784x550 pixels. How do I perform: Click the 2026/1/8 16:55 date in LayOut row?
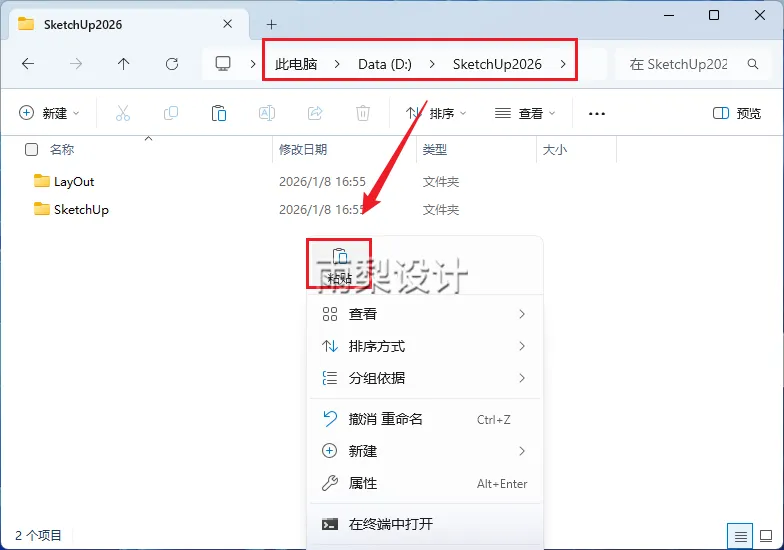point(322,182)
